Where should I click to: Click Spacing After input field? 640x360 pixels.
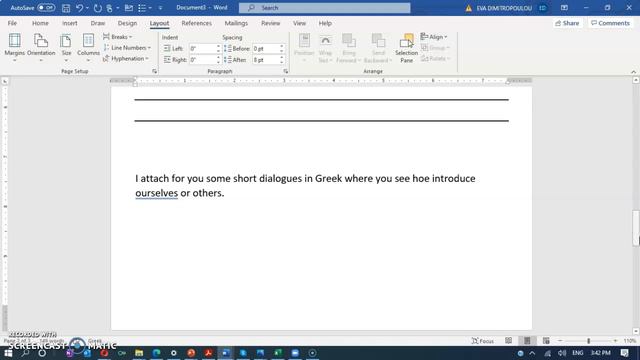coord(266,60)
